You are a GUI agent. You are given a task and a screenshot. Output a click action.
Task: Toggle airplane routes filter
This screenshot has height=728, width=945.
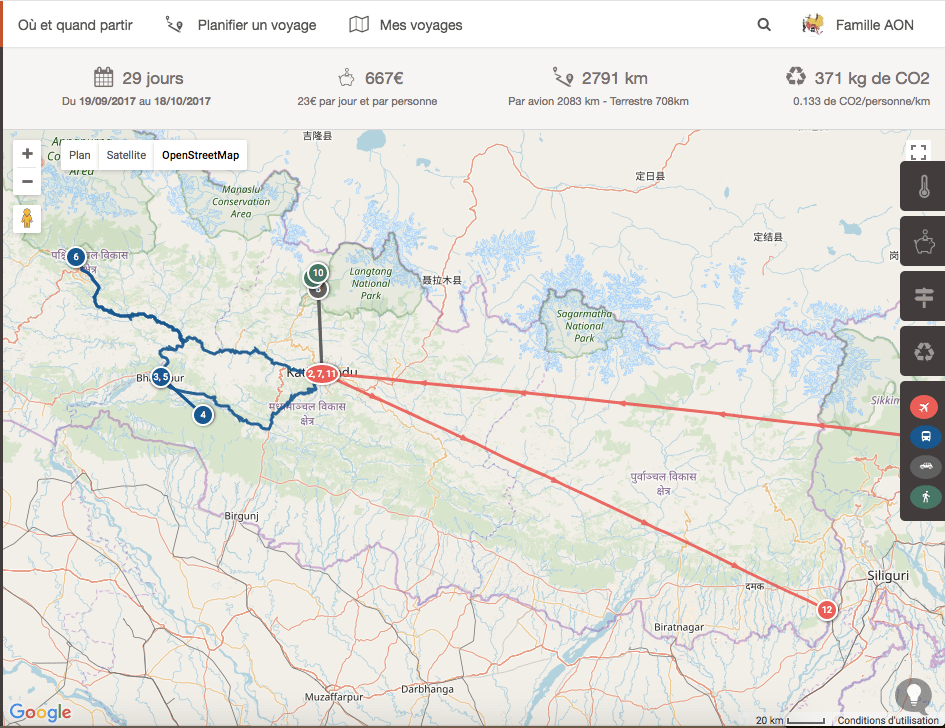coord(924,407)
